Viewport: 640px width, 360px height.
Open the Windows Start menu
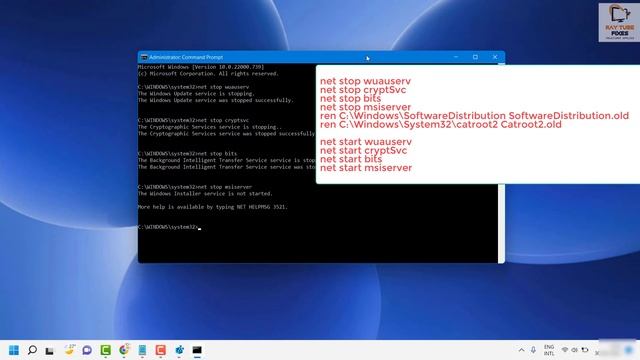(x=13, y=350)
